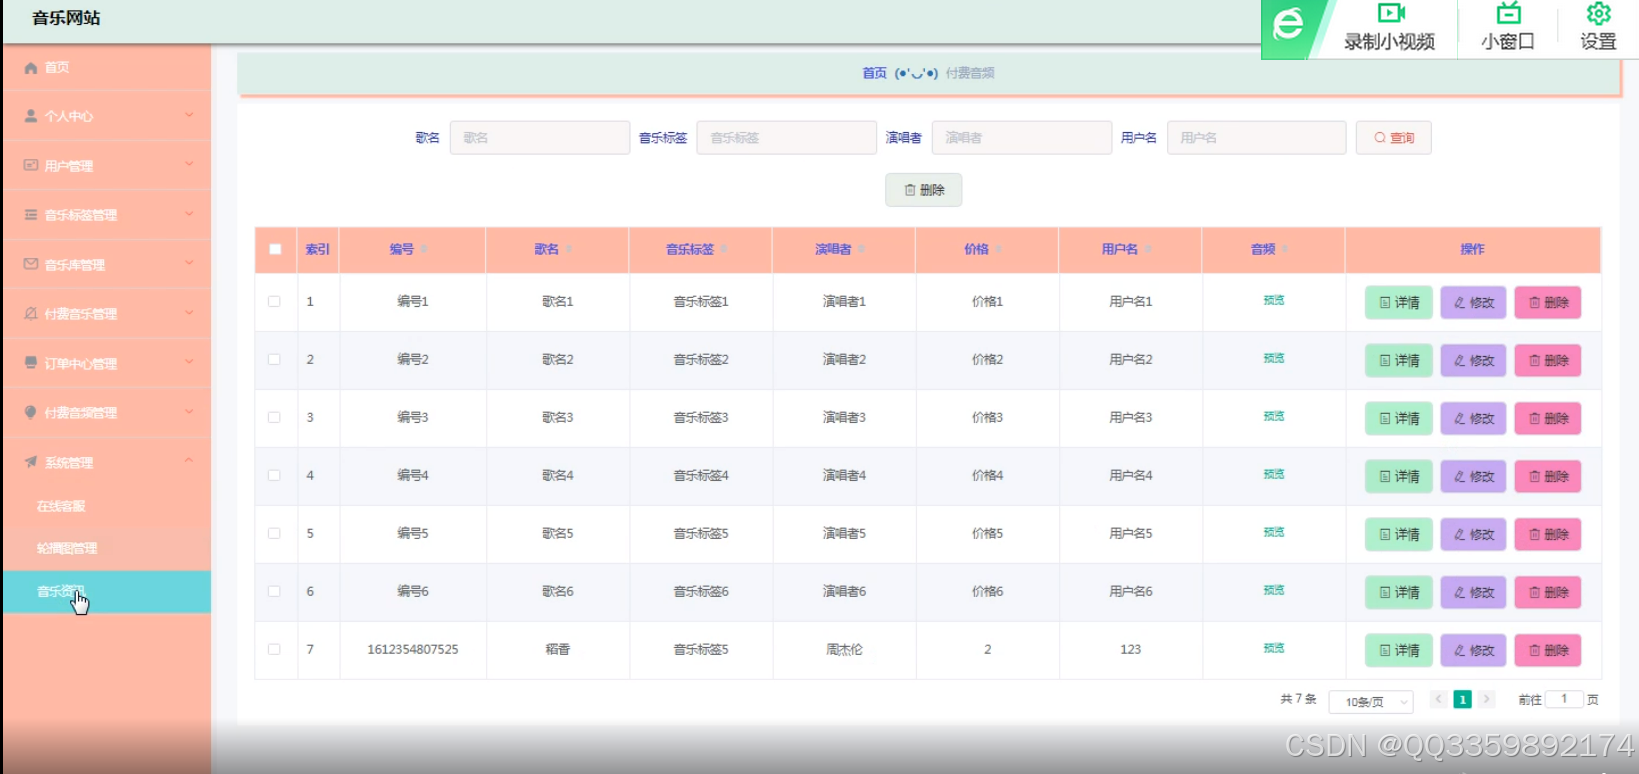Click the sort icon beside 音乐标签 header
The height and width of the screenshot is (774, 1639).
[x=724, y=249]
